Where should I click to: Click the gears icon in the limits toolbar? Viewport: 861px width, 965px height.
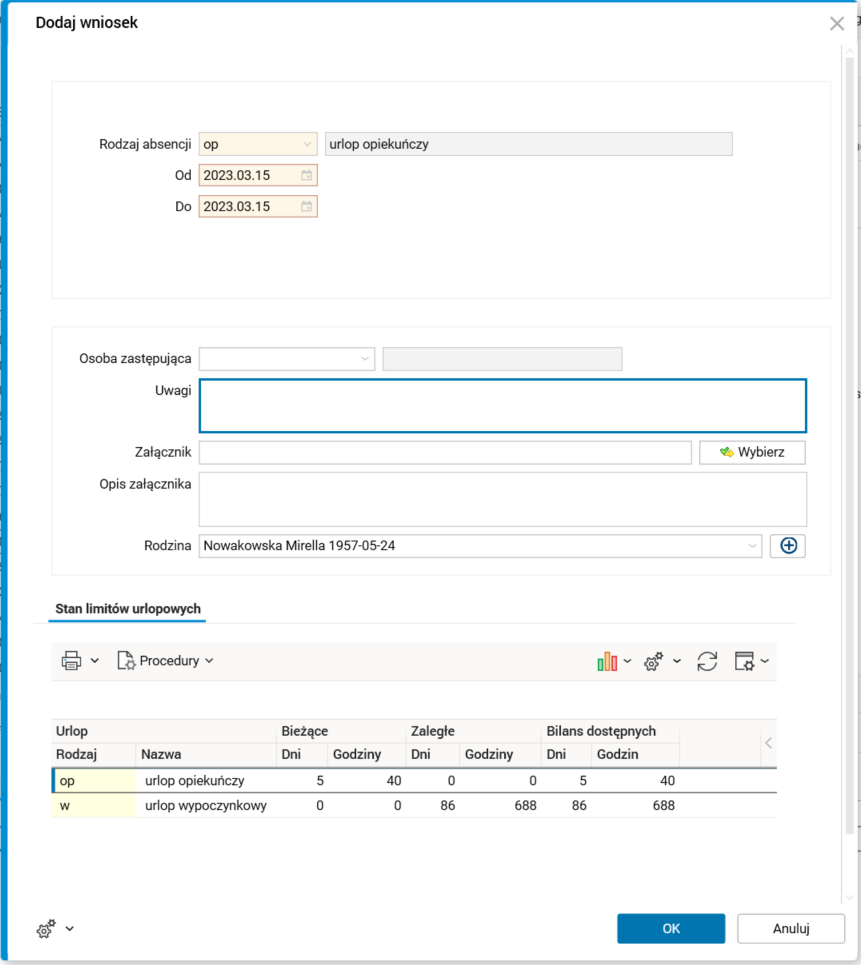tap(654, 661)
